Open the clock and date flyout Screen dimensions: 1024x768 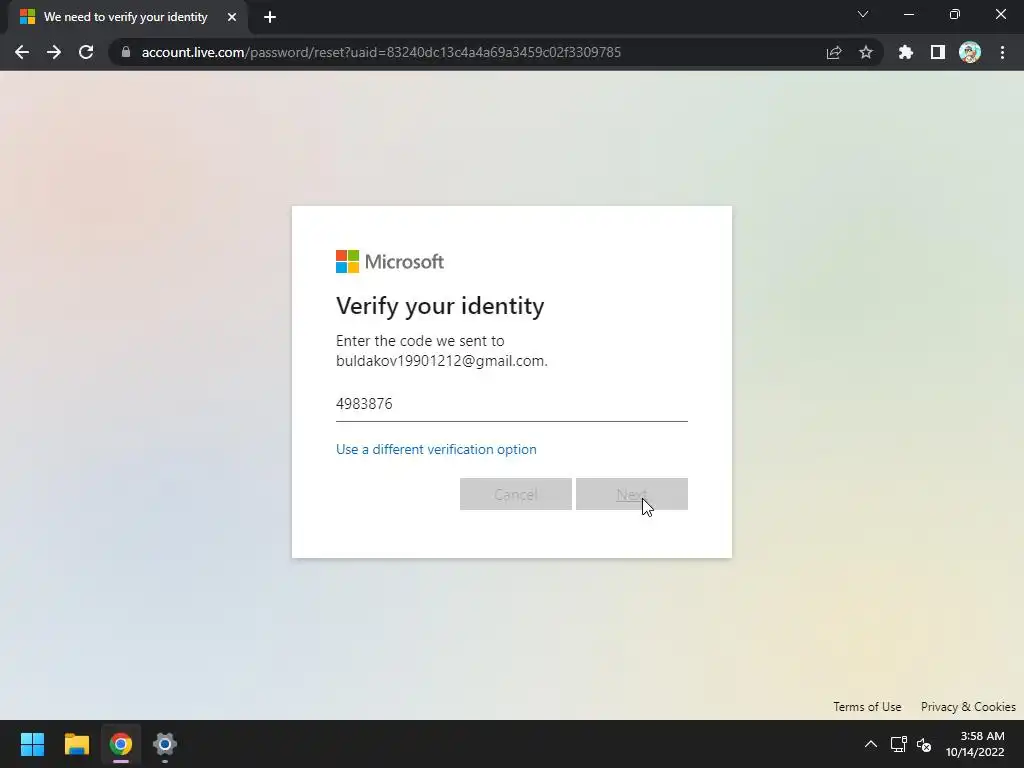tap(975, 744)
